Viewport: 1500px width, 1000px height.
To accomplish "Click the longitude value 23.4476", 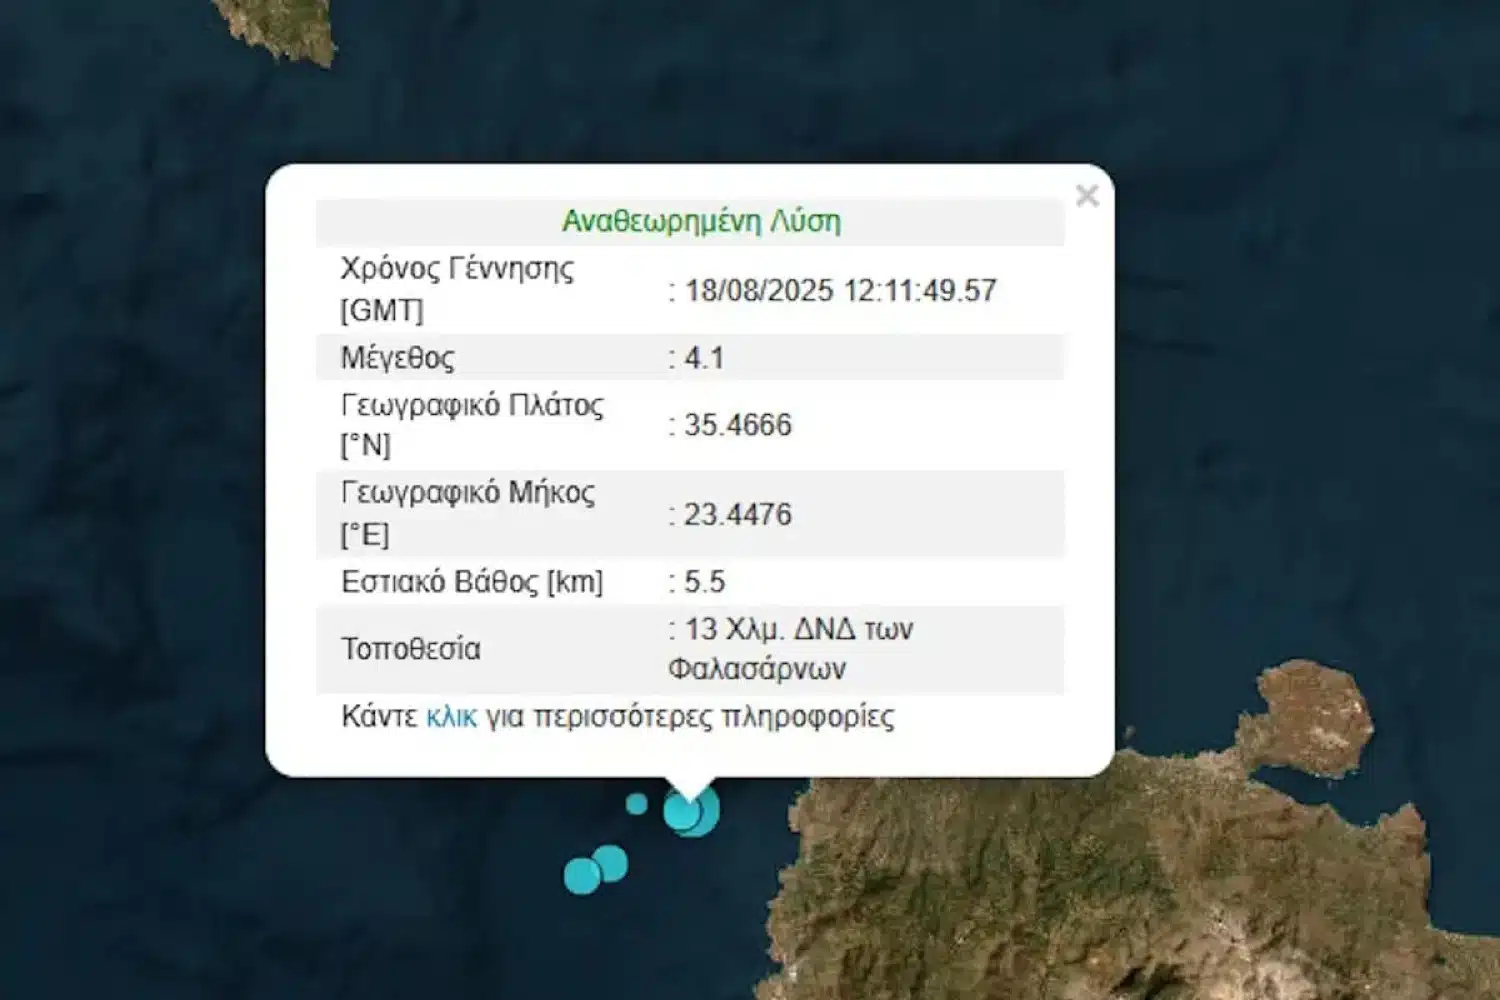I will coord(737,515).
